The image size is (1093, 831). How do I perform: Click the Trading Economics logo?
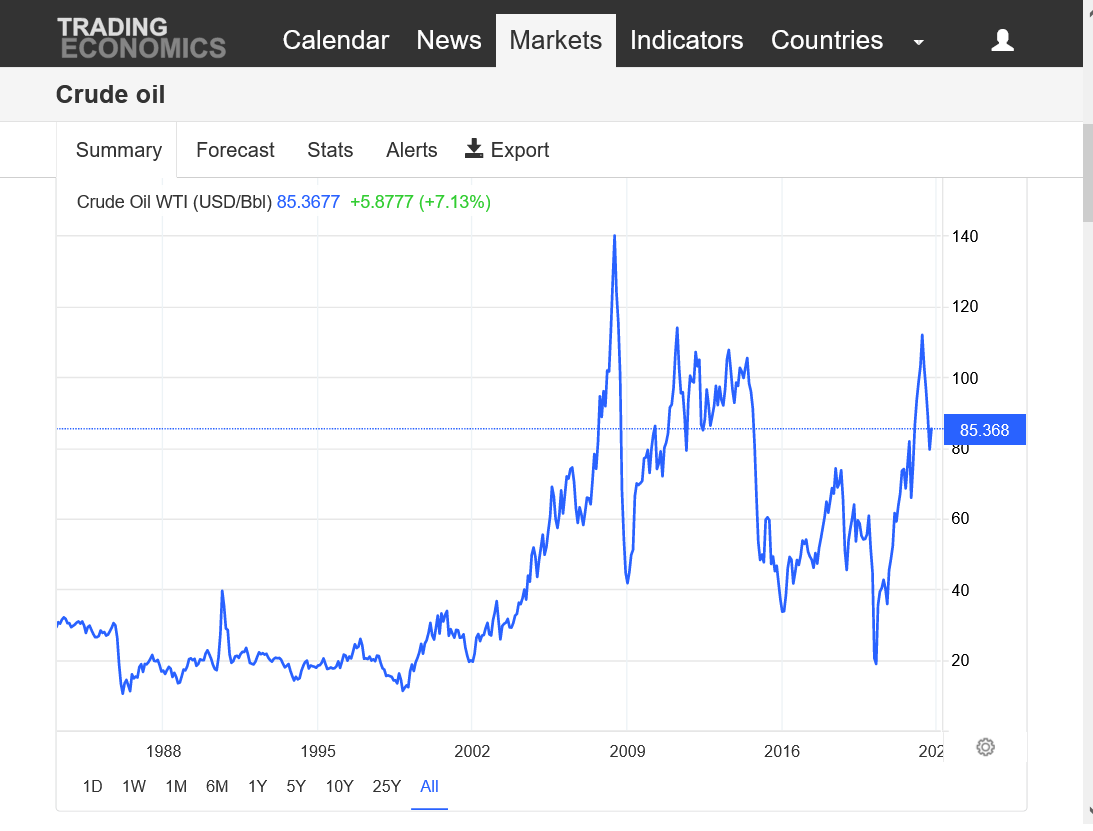(141, 39)
